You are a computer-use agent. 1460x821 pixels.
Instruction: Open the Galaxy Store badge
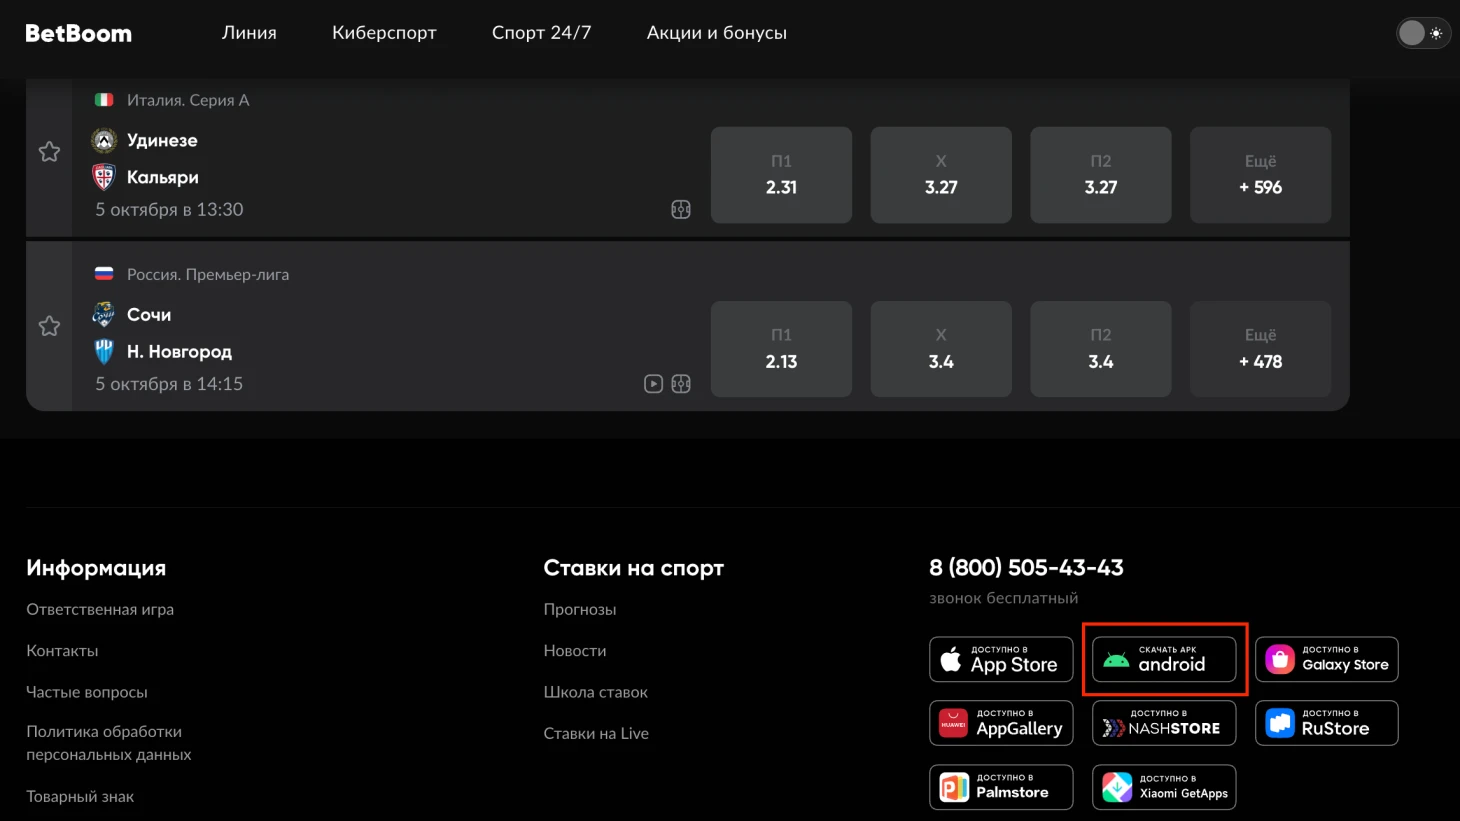(1327, 660)
